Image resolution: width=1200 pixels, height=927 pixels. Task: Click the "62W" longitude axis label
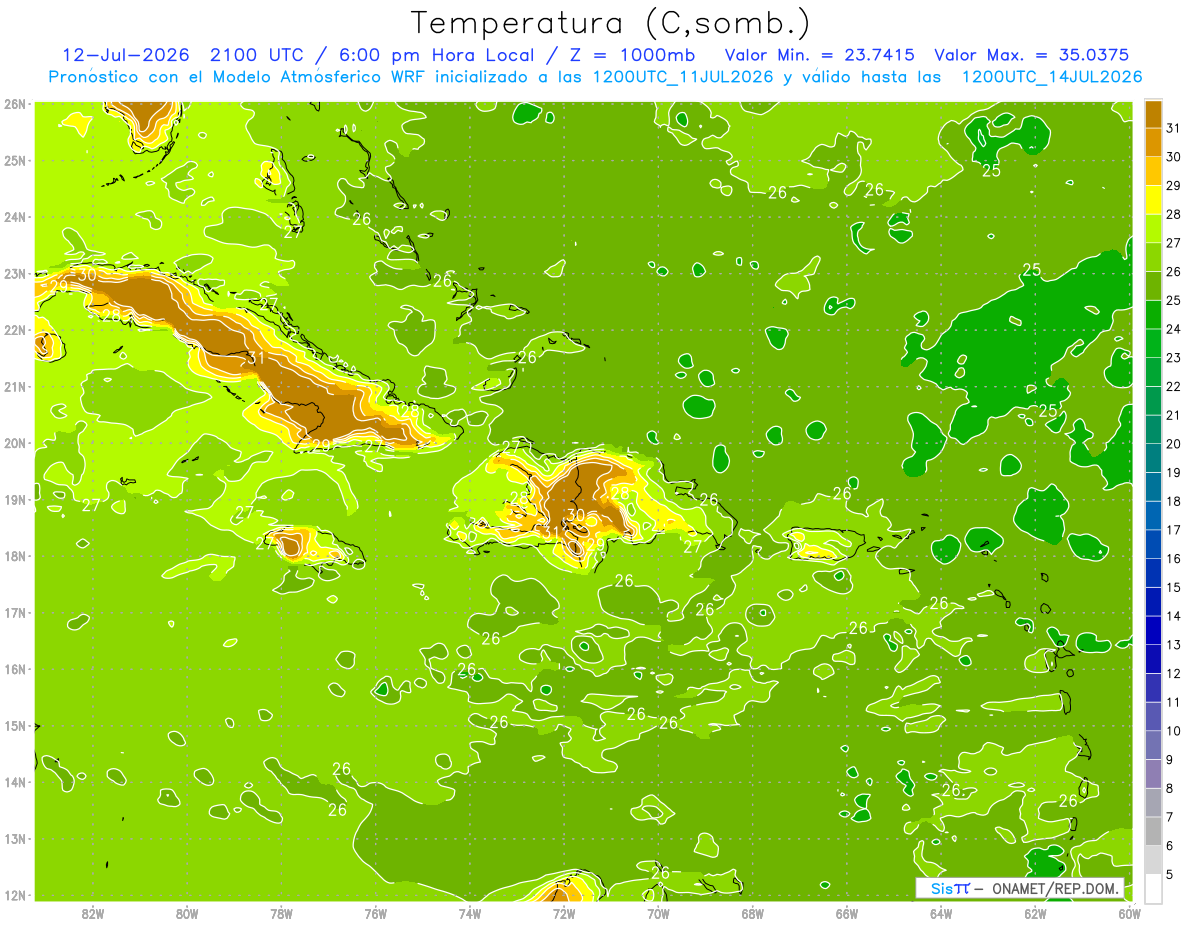pos(1036,913)
